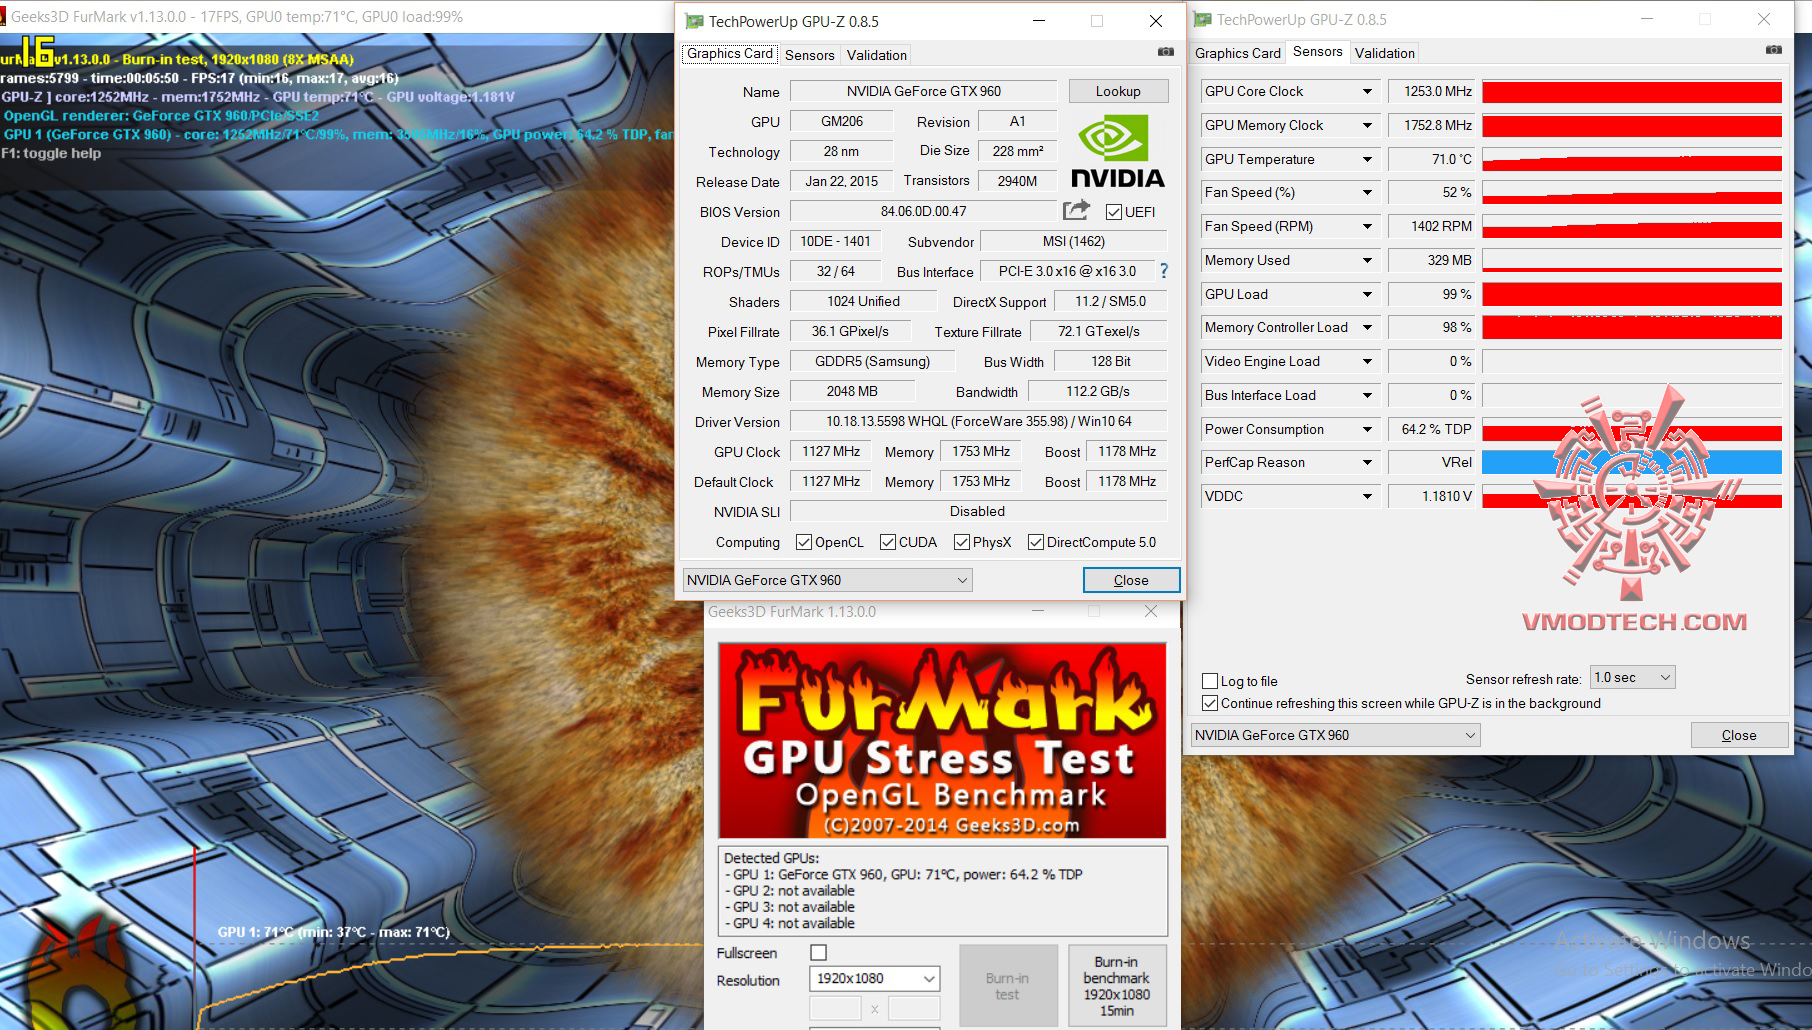The width and height of the screenshot is (1812, 1030).
Task: Click the Driver Version field
Action: (978, 421)
